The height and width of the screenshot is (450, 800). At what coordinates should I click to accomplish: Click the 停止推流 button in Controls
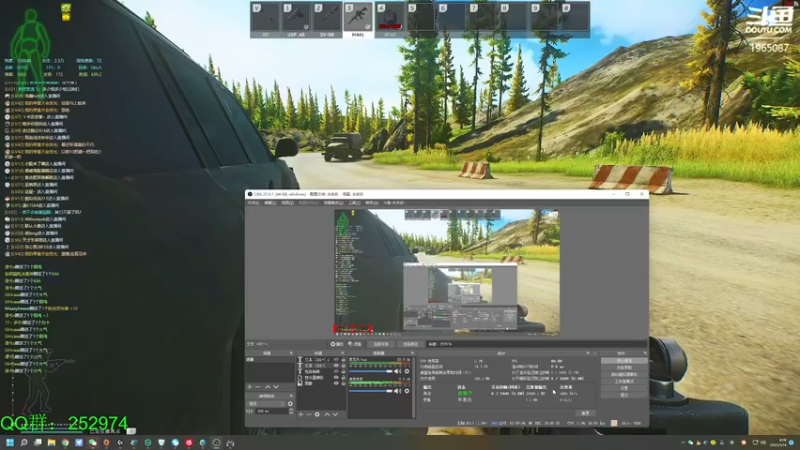(x=624, y=361)
